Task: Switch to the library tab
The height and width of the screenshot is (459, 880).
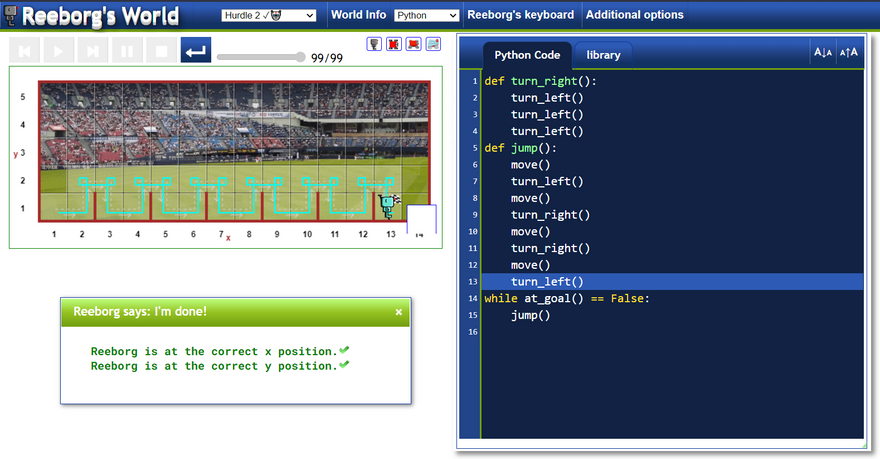Action: [603, 55]
